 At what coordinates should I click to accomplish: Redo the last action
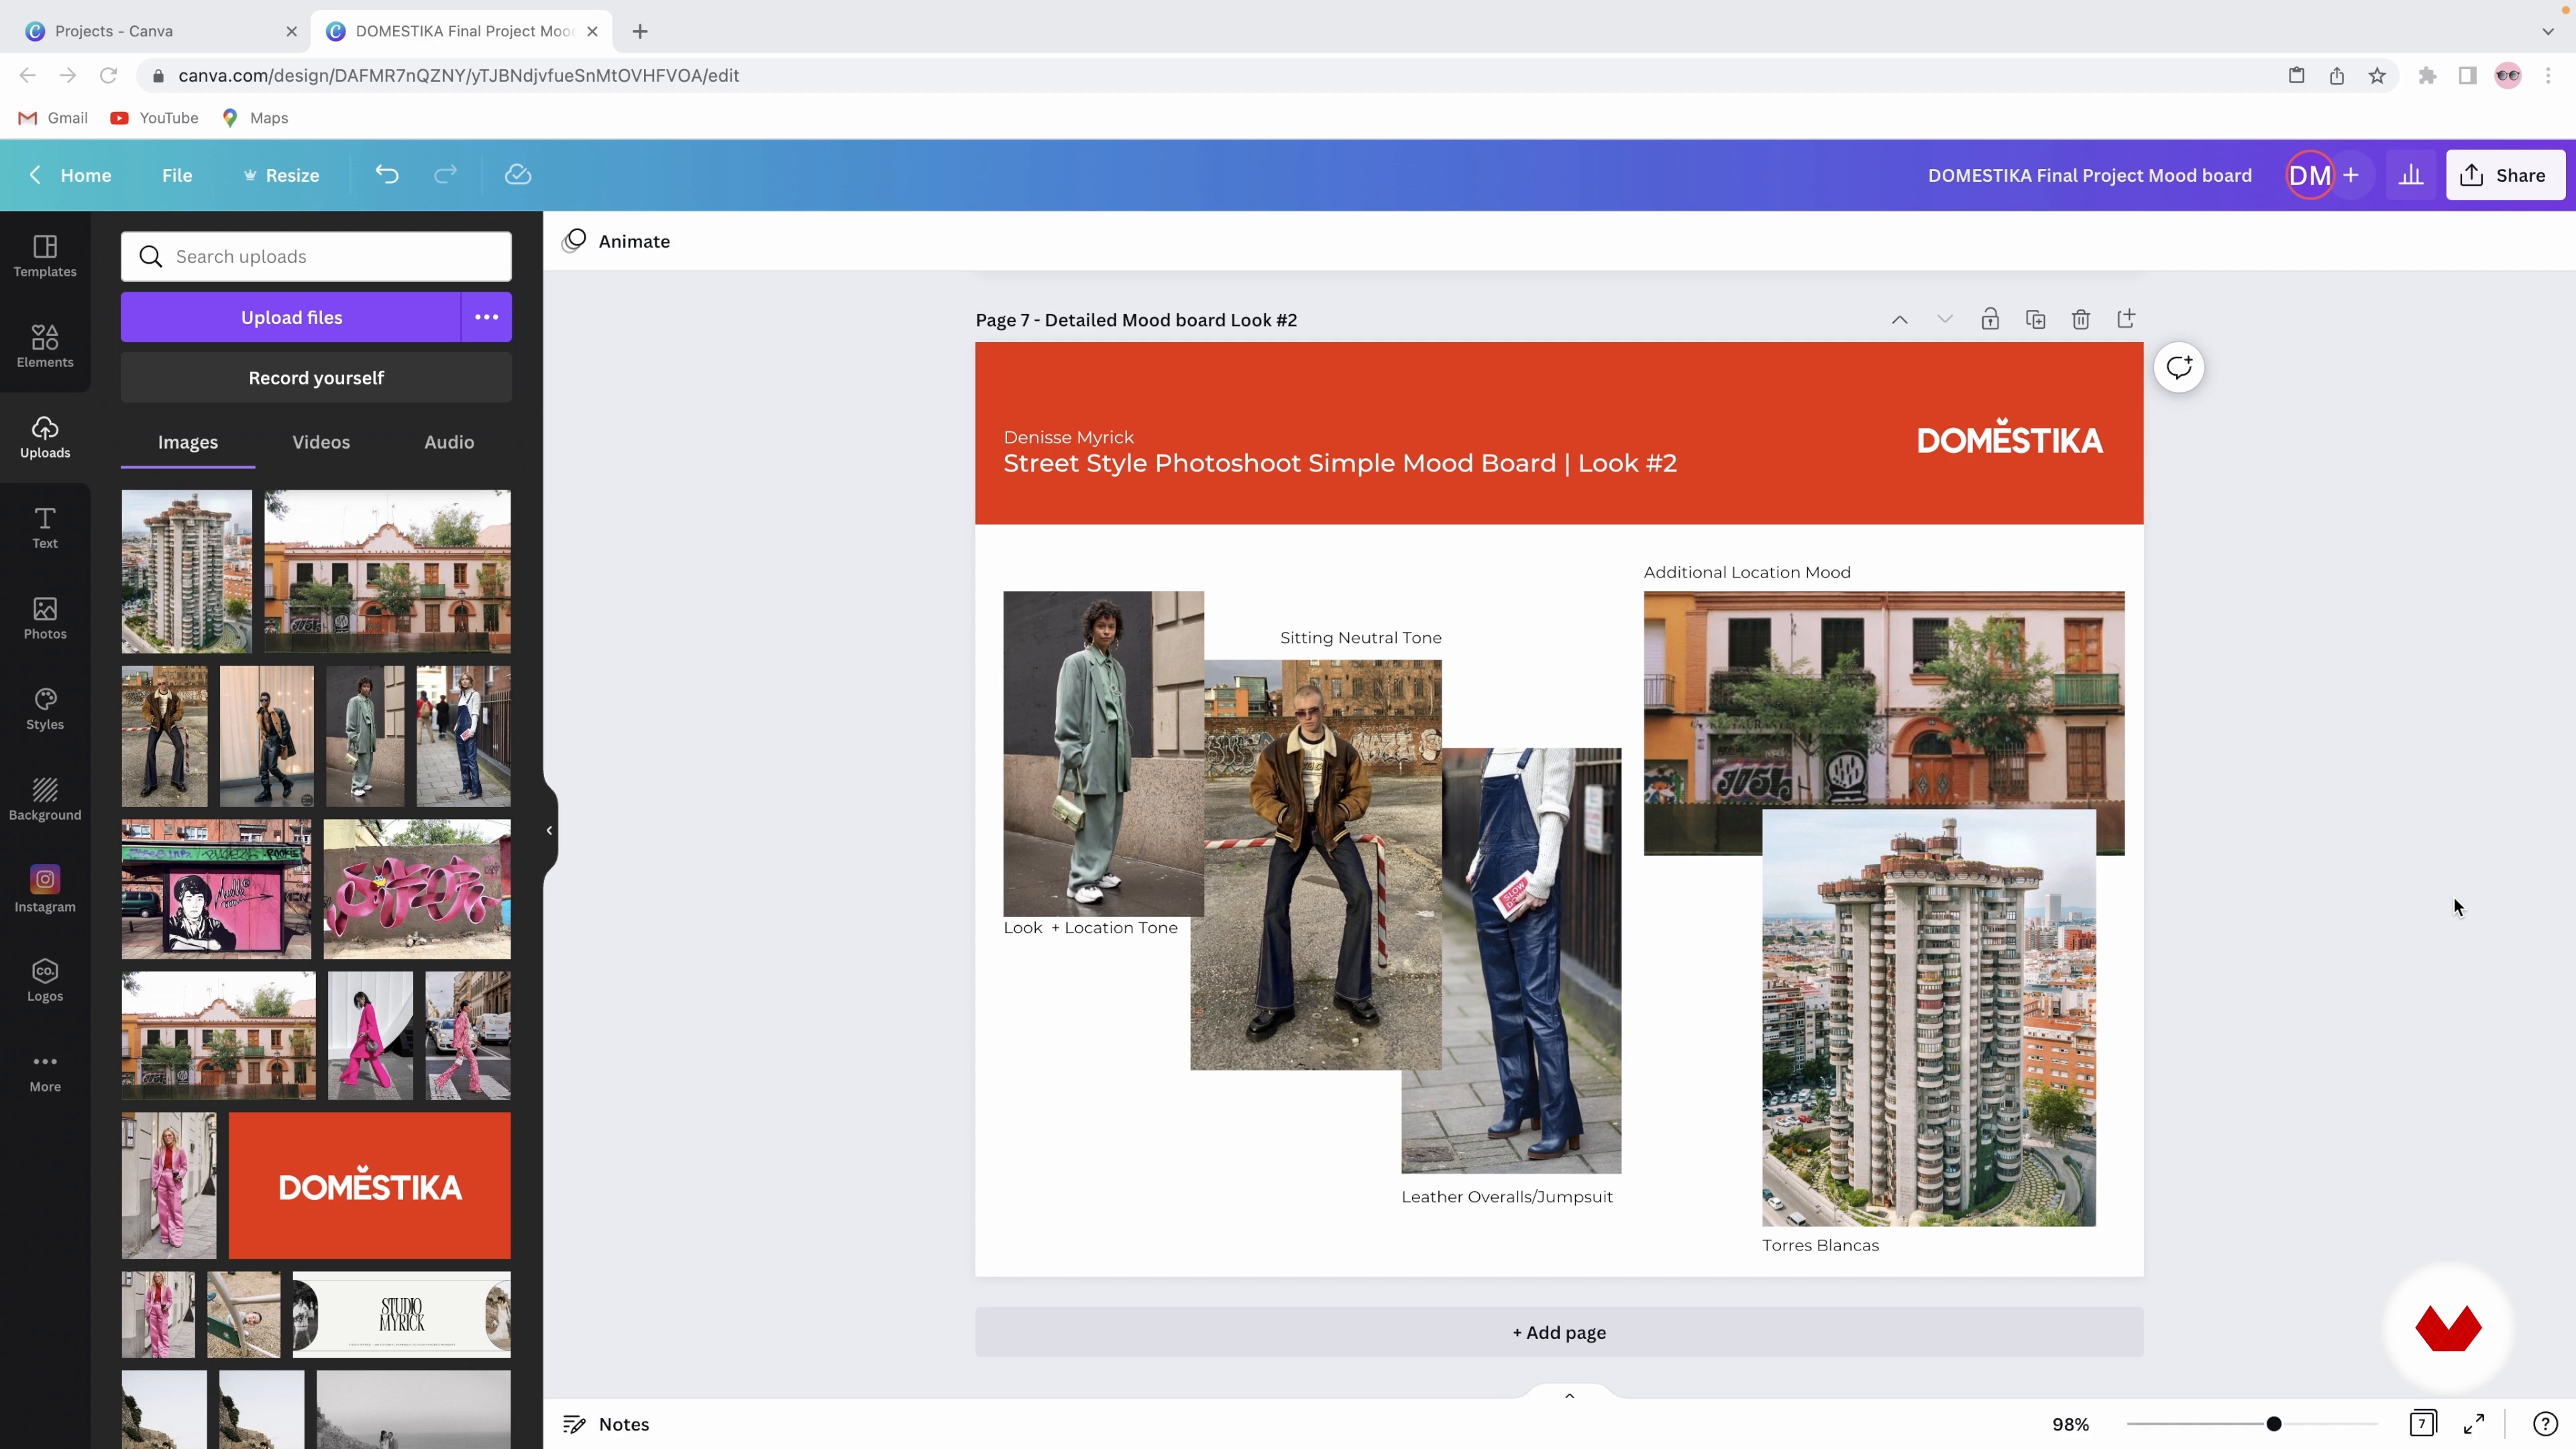[446, 175]
